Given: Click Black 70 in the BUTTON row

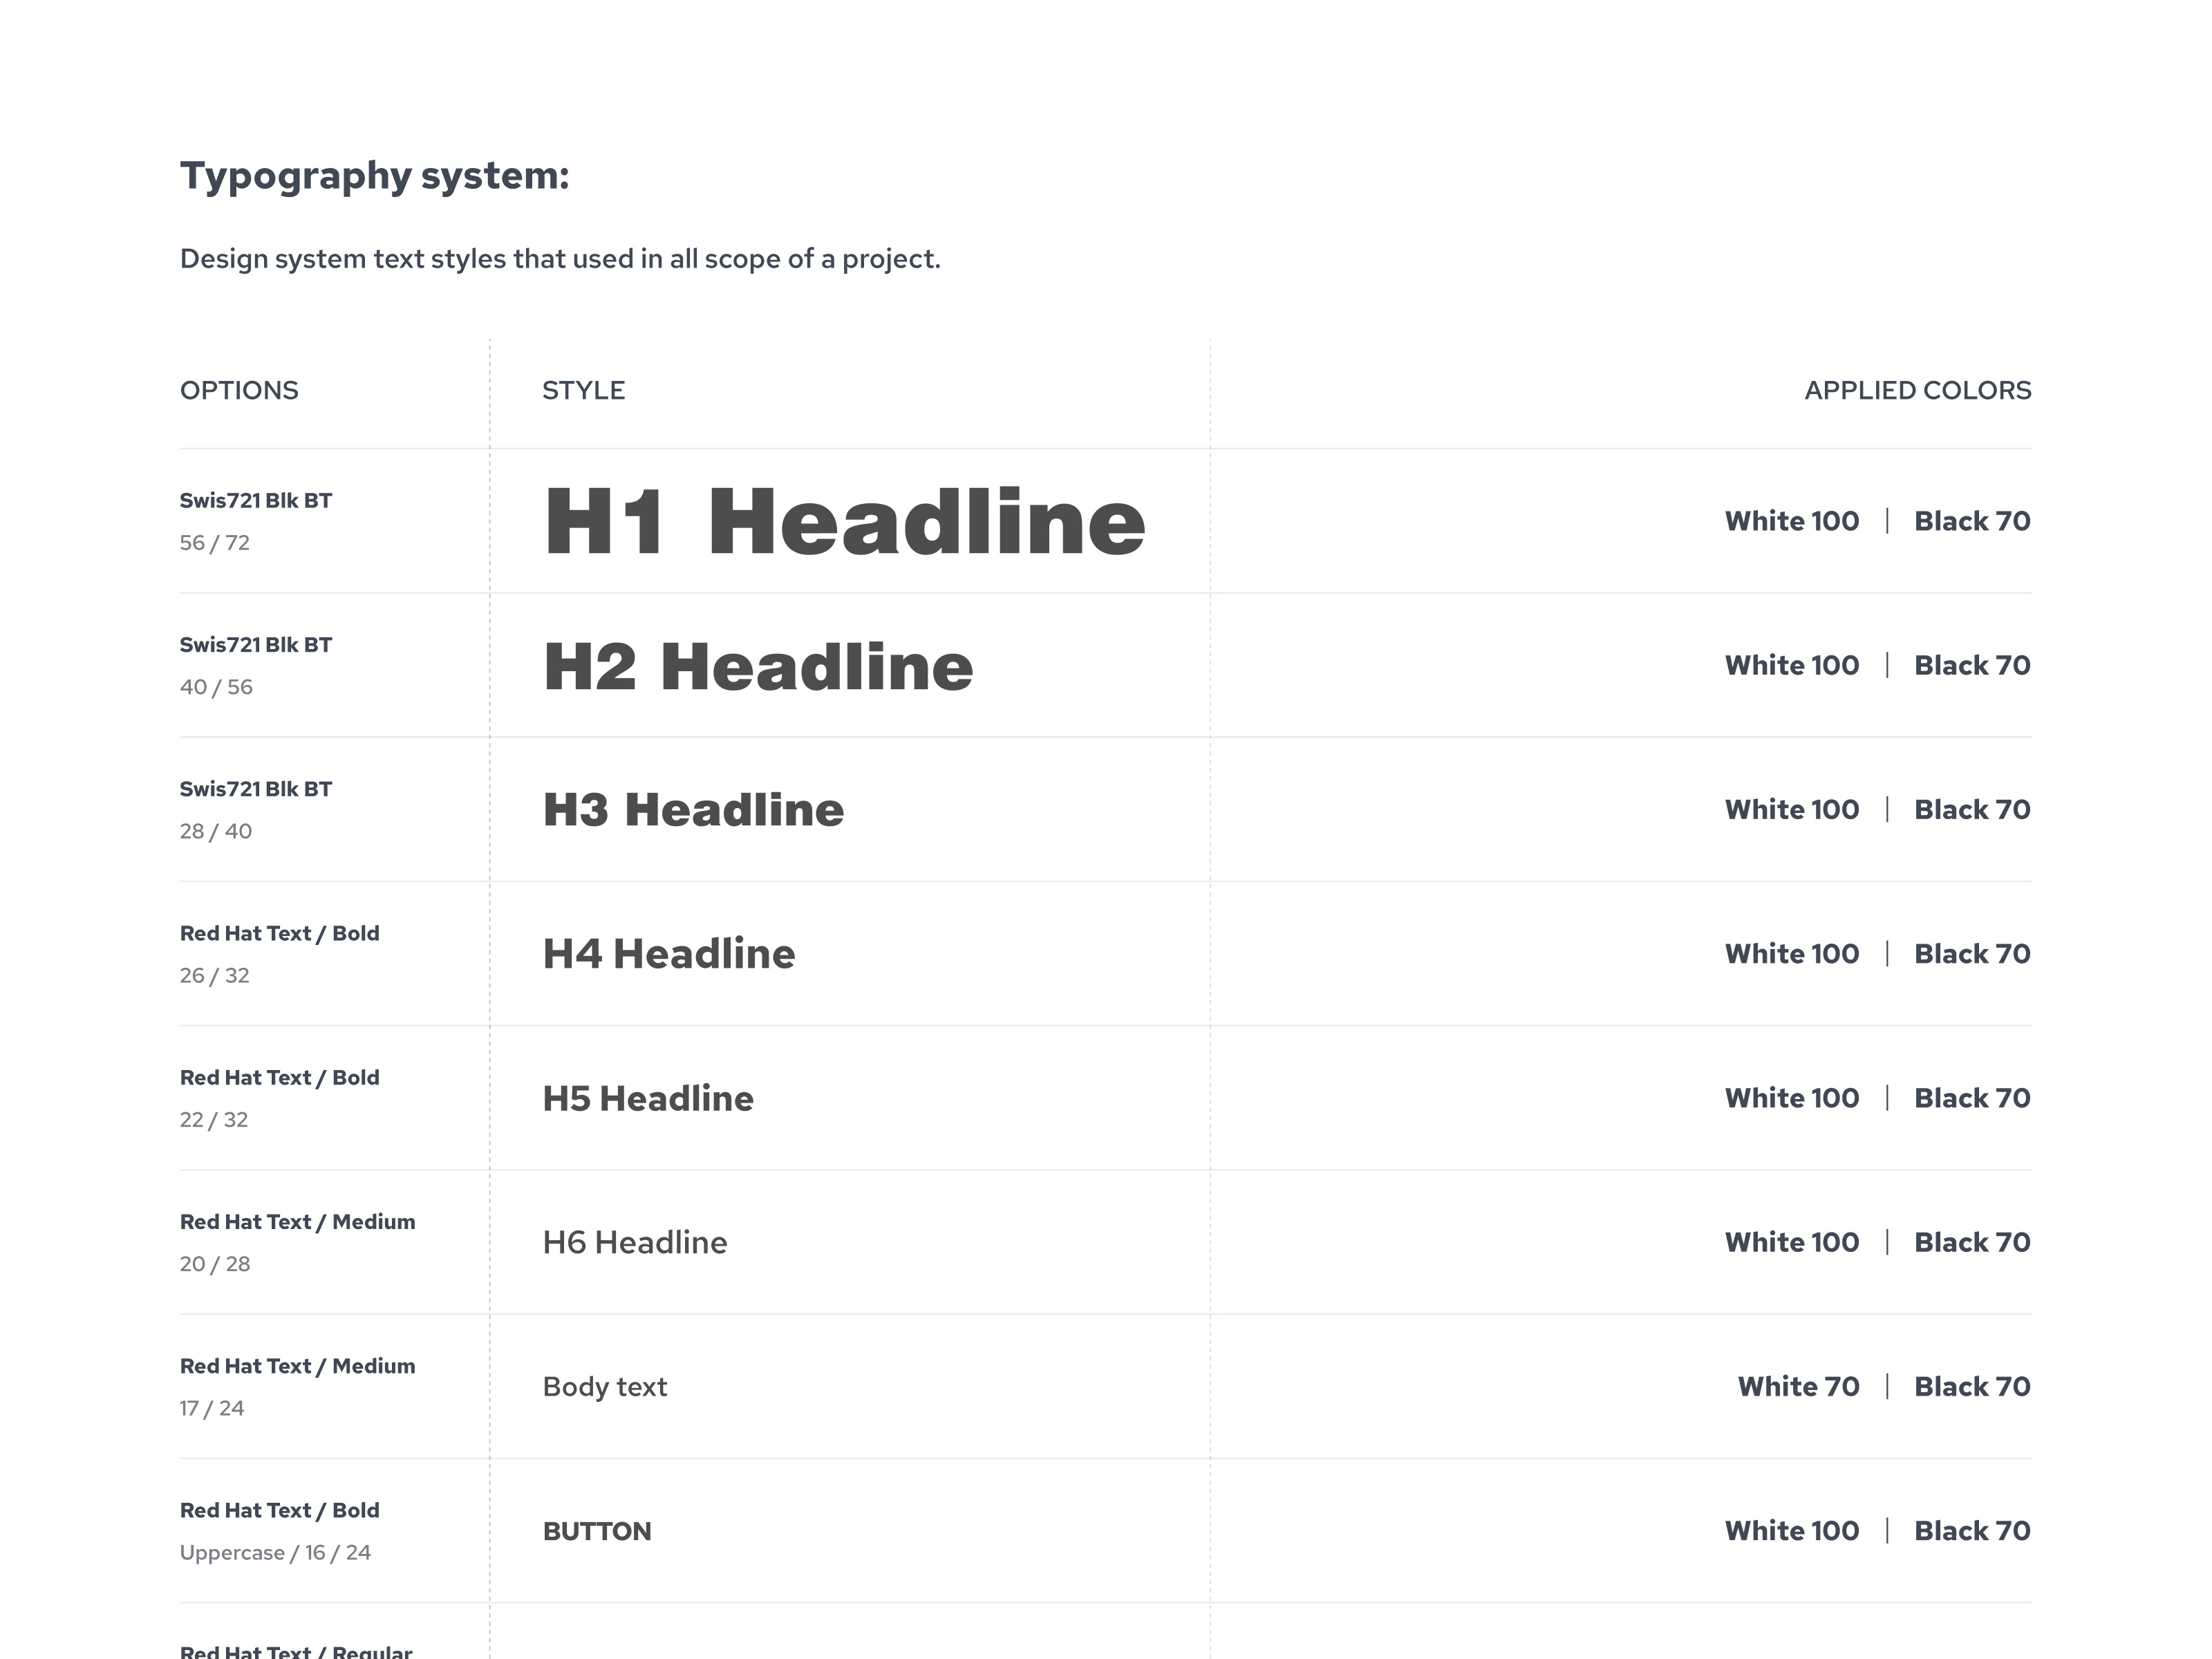Looking at the screenshot, I should tap(1971, 1531).
